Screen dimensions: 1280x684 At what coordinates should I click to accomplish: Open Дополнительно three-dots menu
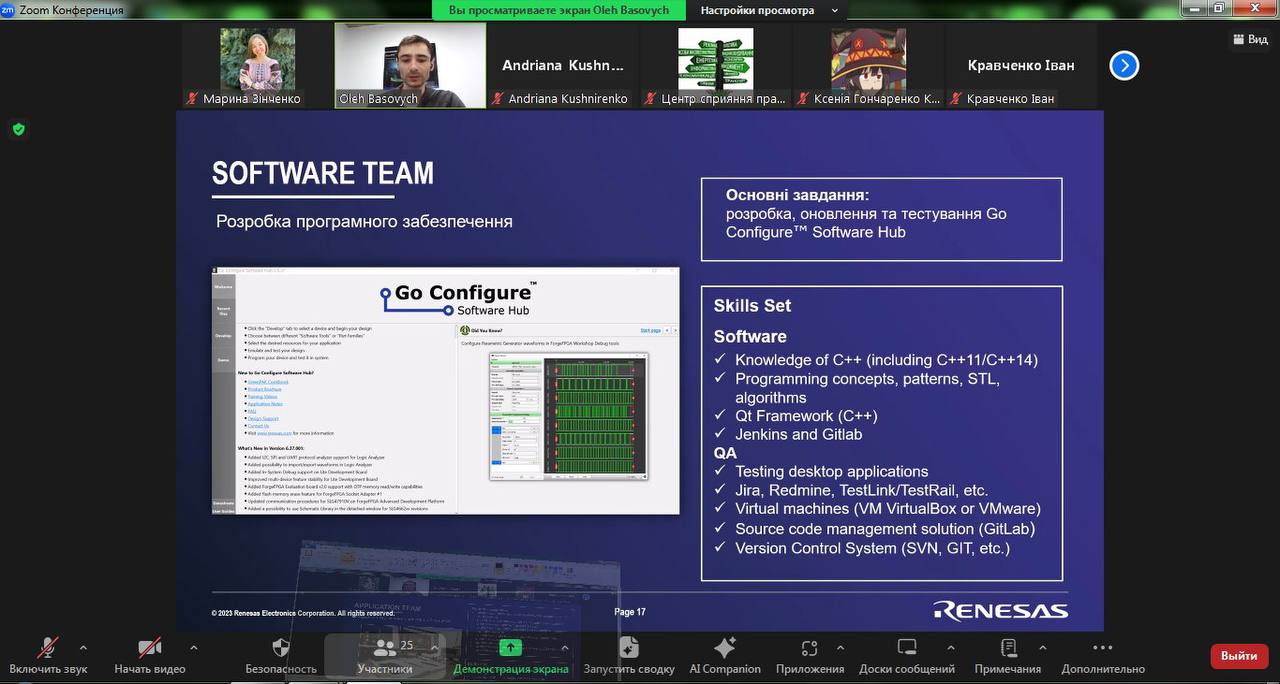pos(1103,648)
